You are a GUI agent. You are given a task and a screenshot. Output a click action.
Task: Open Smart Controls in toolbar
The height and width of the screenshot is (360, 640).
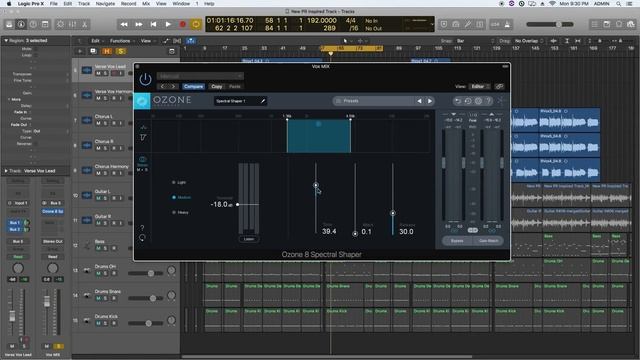[60, 24]
